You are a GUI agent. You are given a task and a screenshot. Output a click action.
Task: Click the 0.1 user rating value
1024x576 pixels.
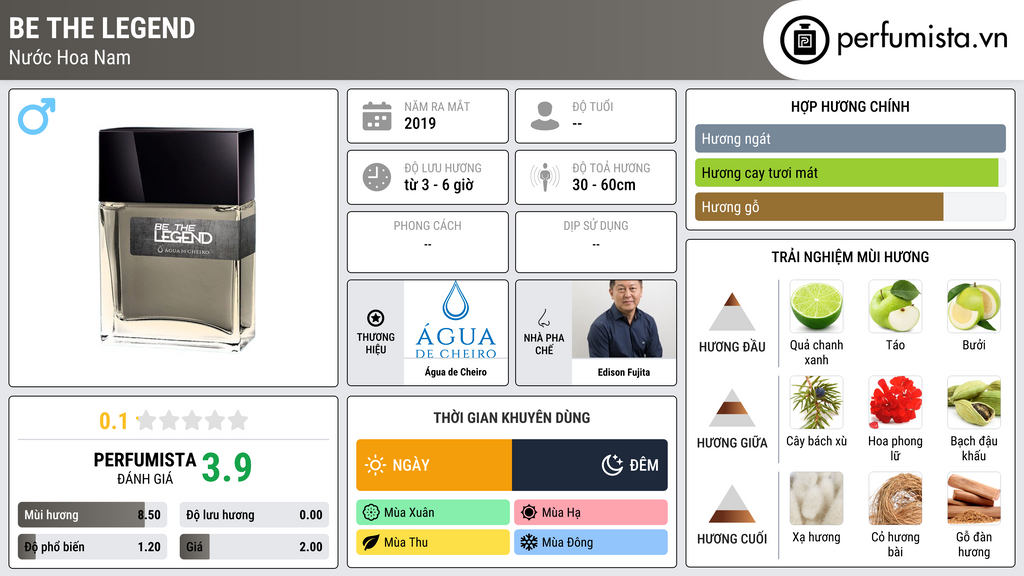pyautogui.click(x=114, y=421)
